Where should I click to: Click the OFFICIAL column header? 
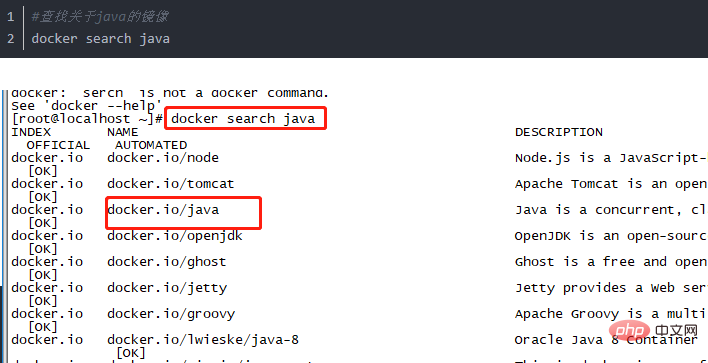[58, 145]
